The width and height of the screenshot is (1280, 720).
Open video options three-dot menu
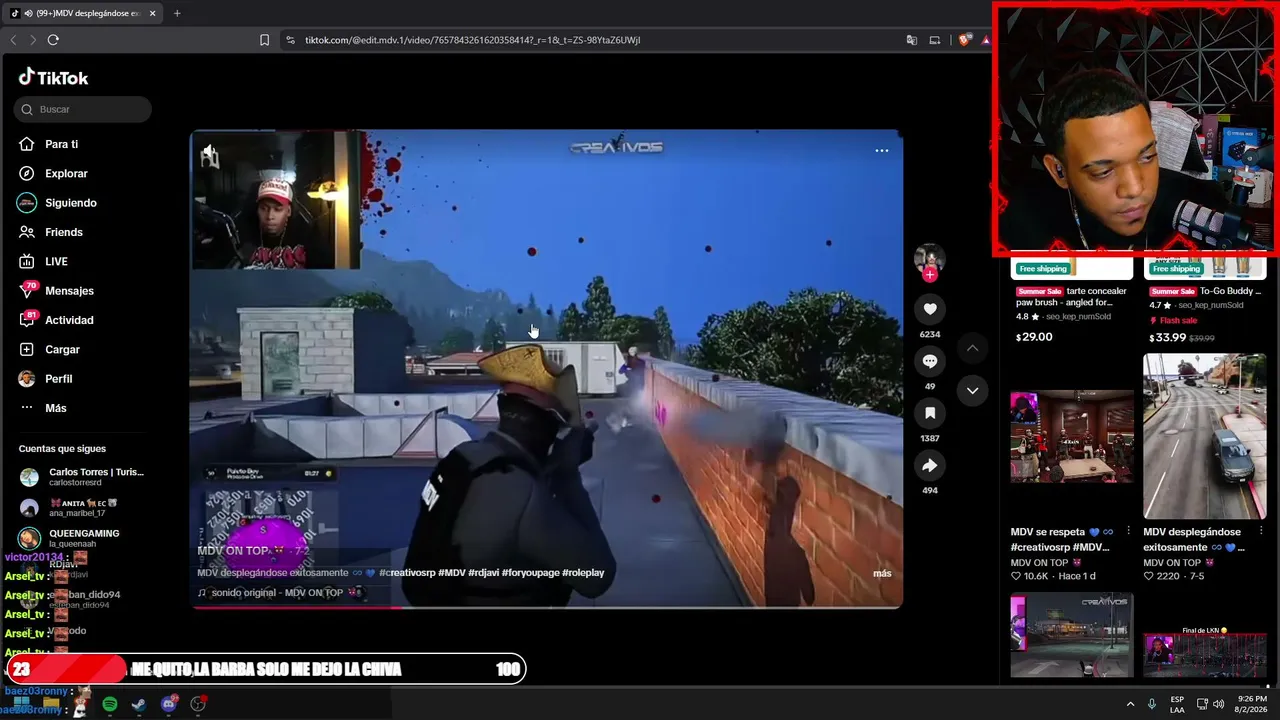(x=882, y=151)
